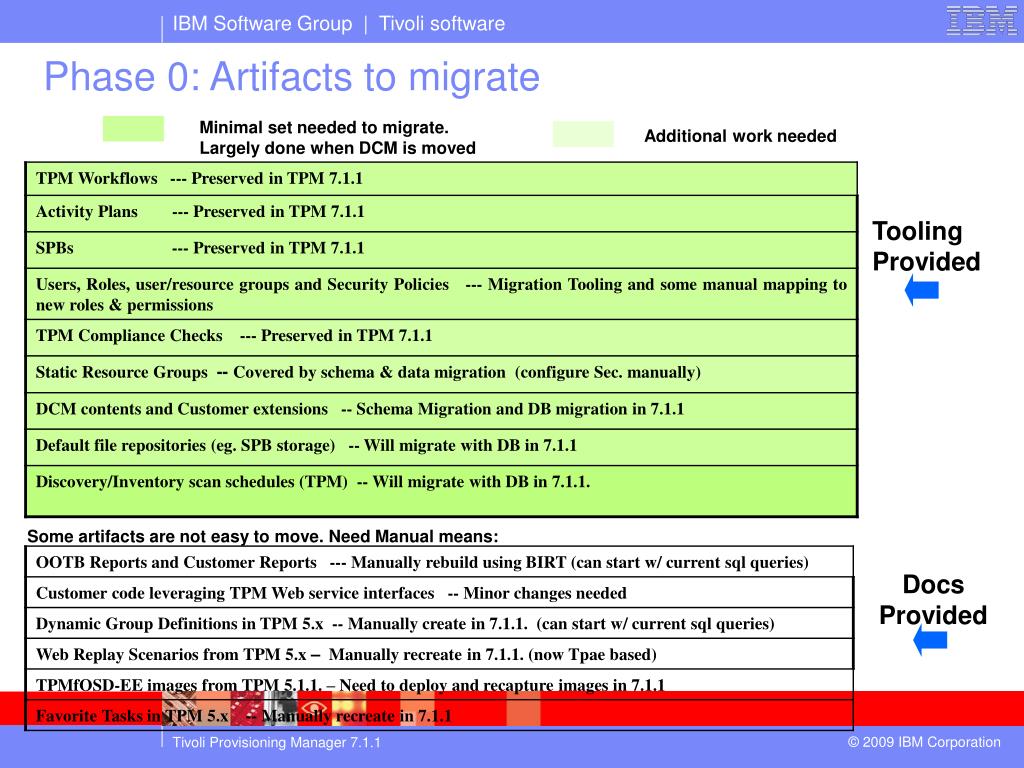Viewport: 1024px width, 768px height.
Task: Click 'Some artifacts are not easy to move' heading
Action: coord(263,536)
